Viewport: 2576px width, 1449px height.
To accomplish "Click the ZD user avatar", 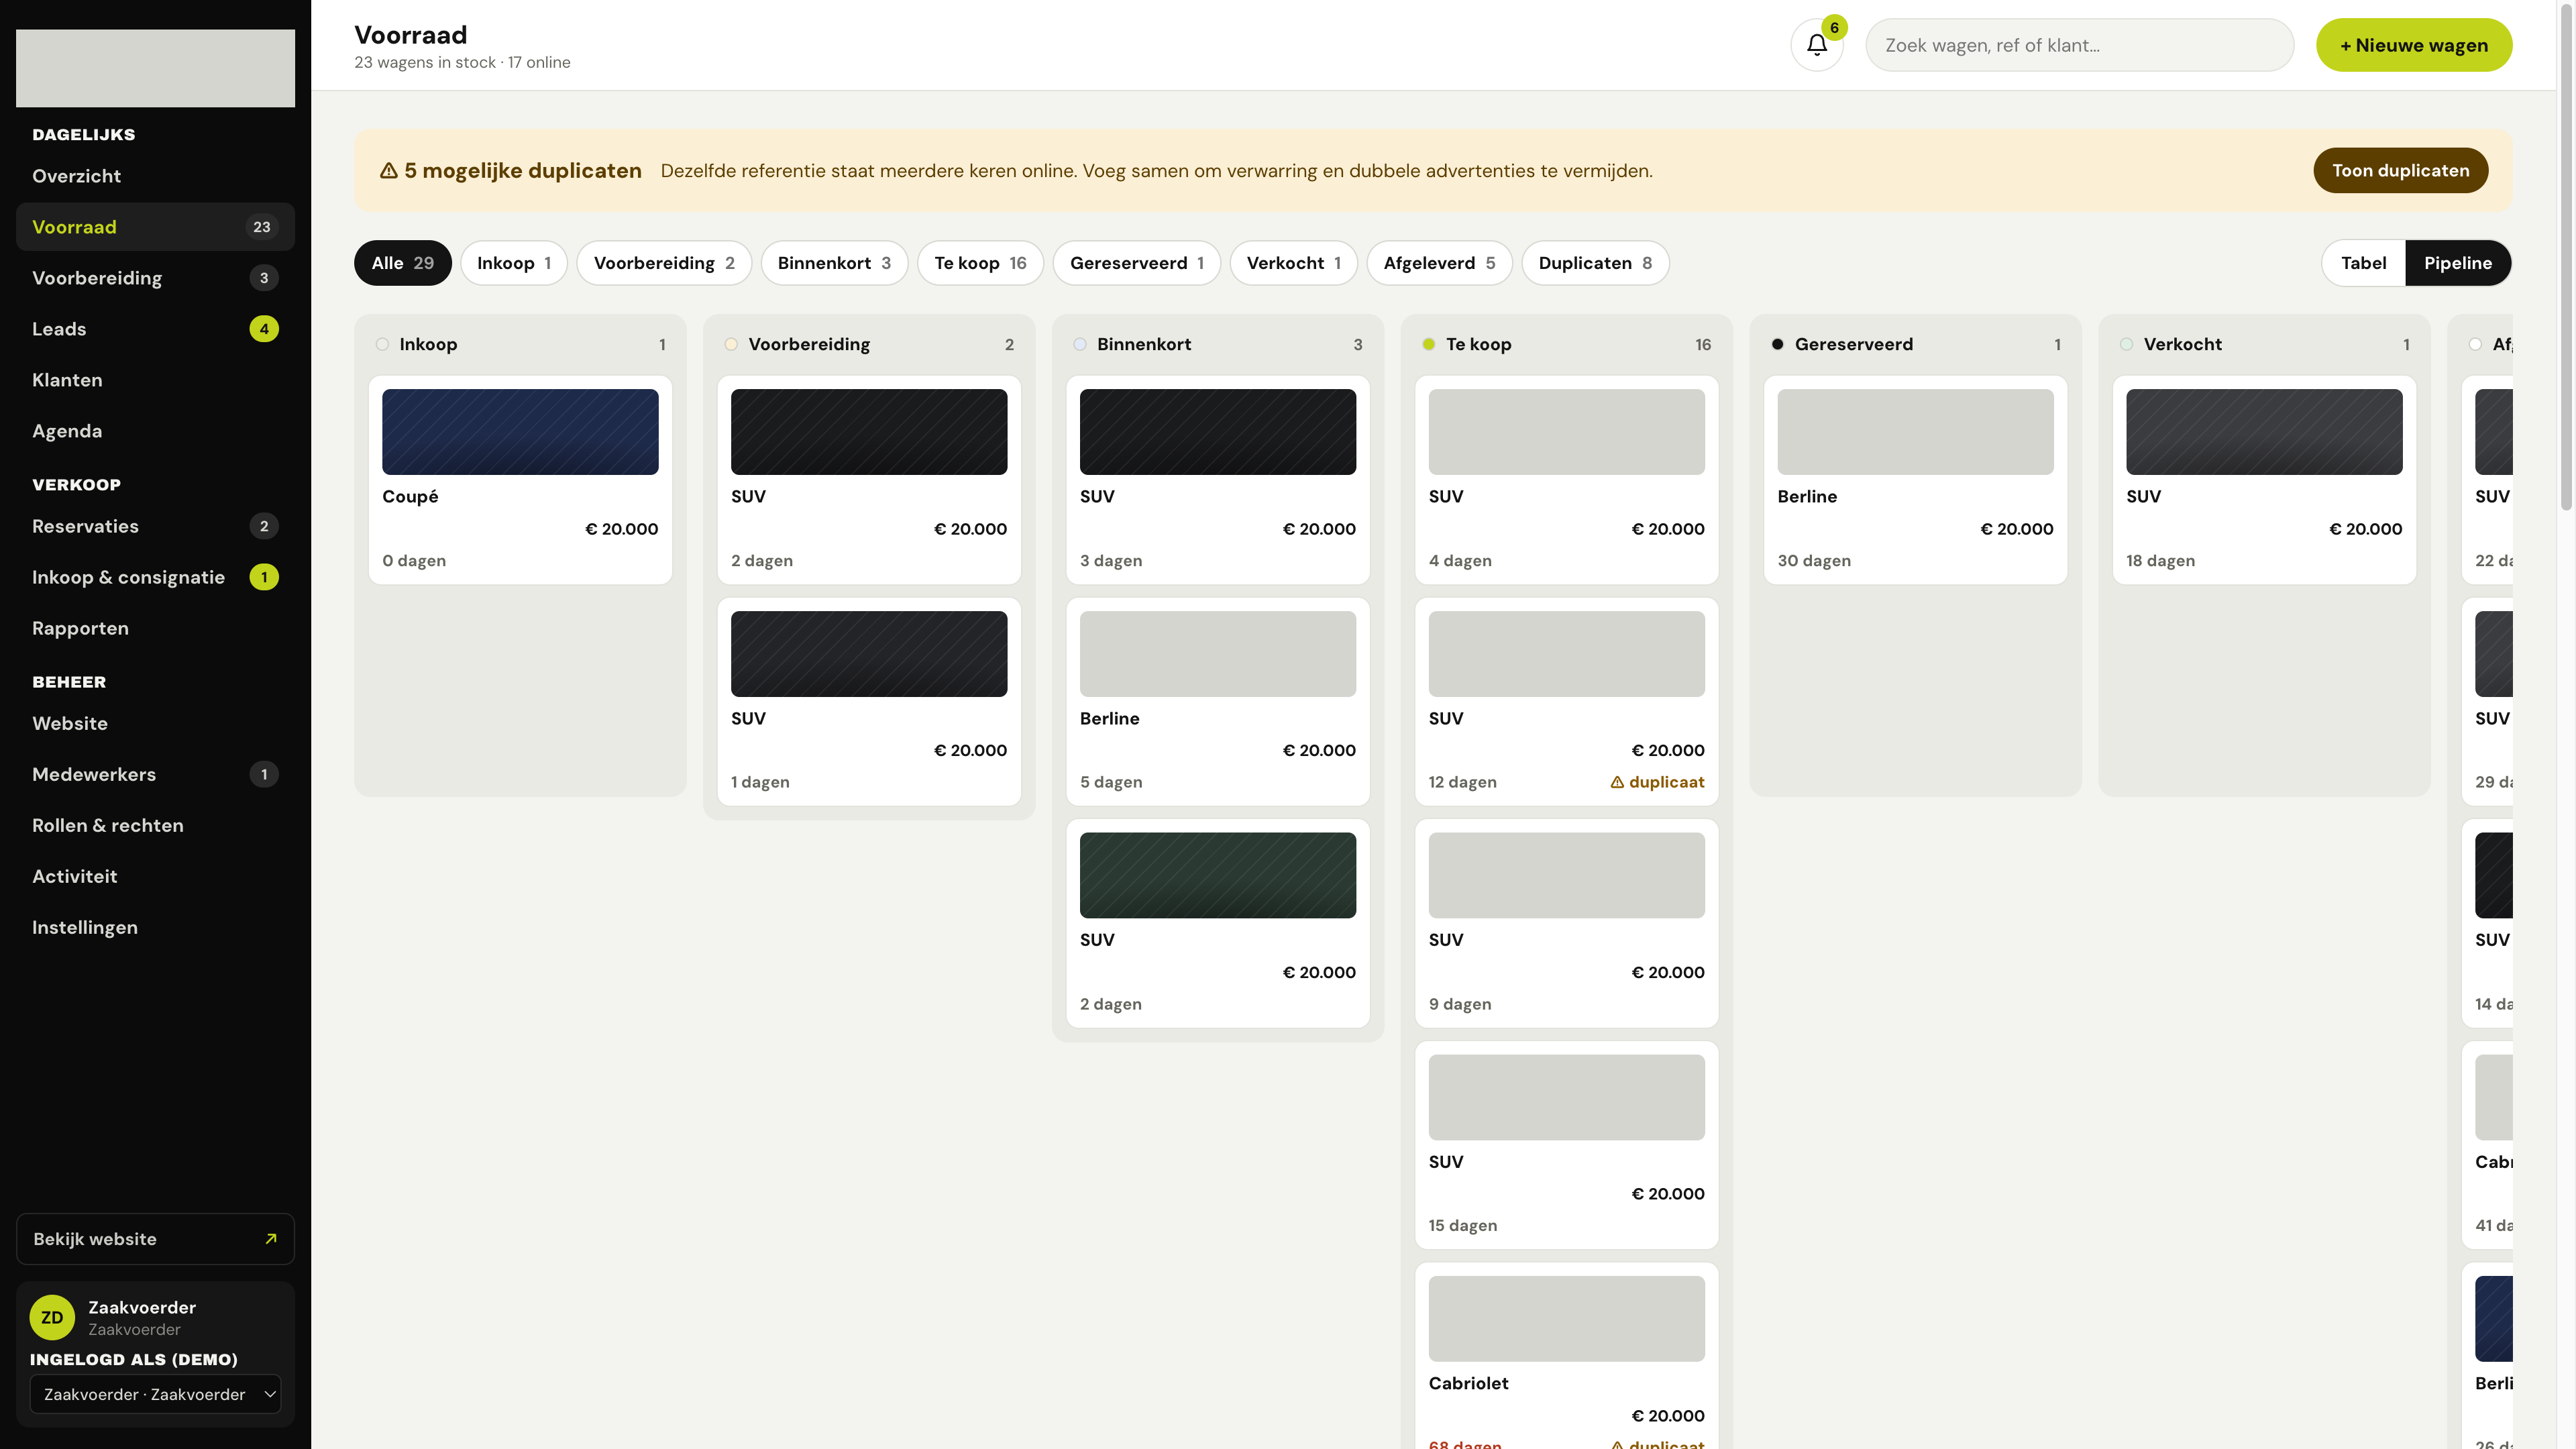I will (x=52, y=1317).
